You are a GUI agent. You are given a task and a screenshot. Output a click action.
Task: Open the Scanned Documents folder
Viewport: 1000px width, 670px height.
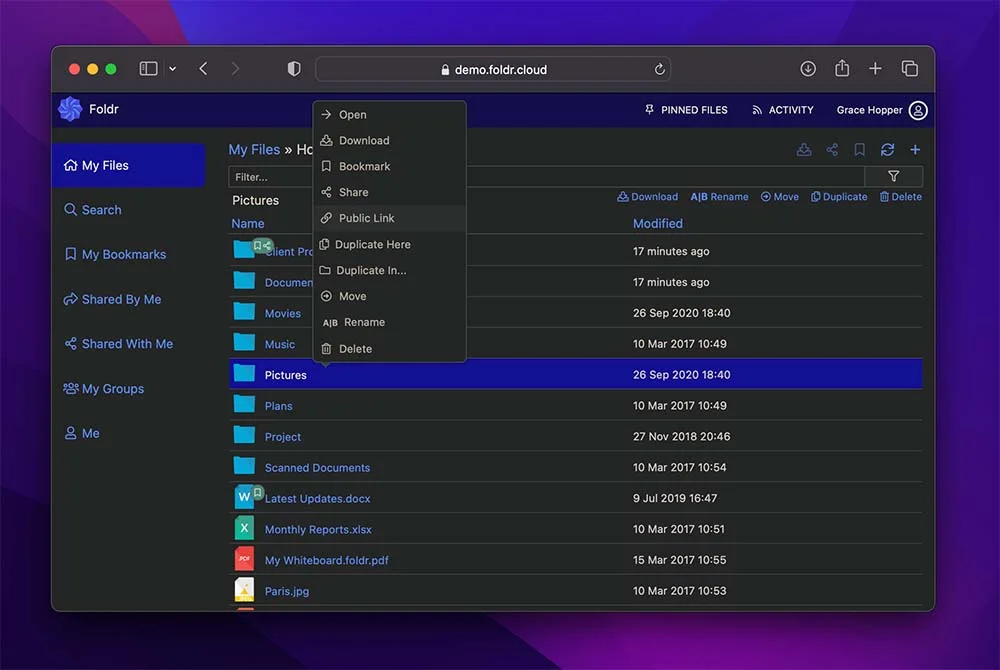tap(317, 468)
